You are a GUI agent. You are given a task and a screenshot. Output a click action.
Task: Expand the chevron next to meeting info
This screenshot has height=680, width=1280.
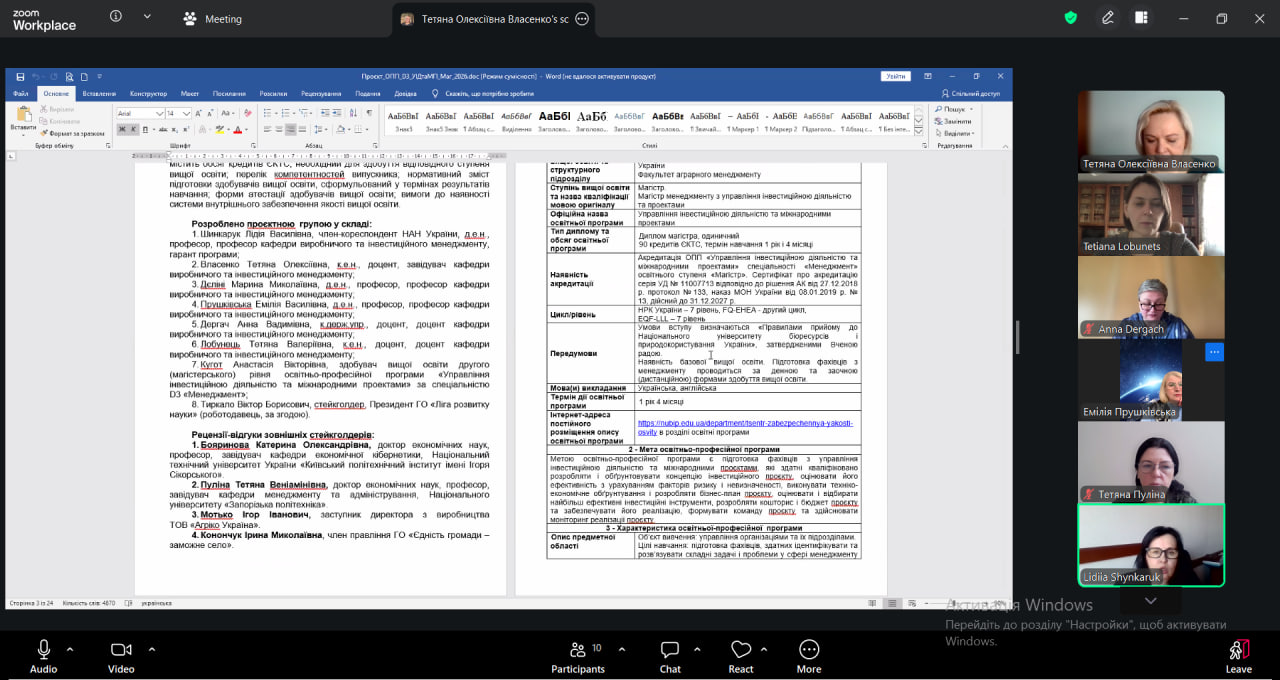click(148, 17)
